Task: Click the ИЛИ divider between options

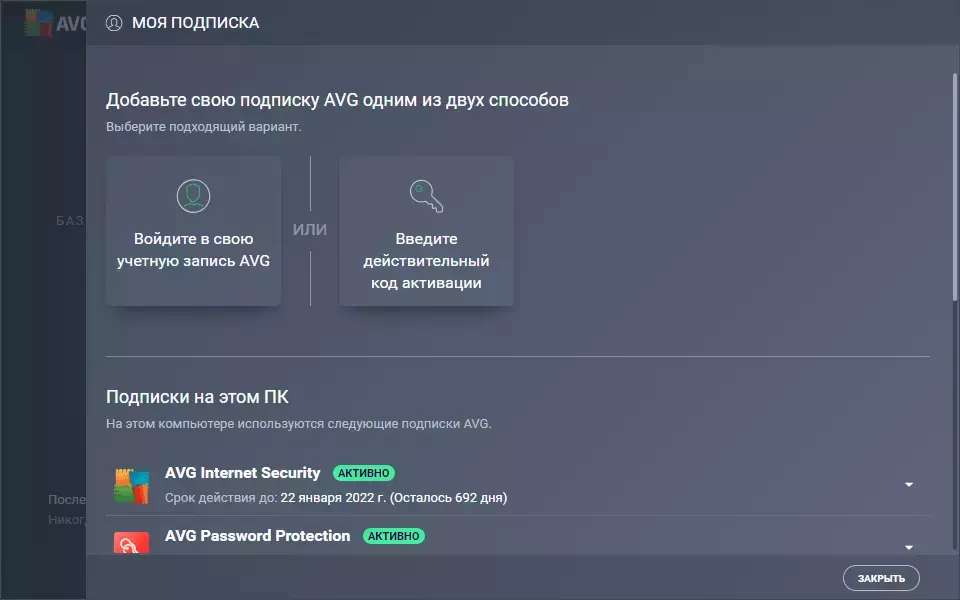Action: tap(310, 230)
